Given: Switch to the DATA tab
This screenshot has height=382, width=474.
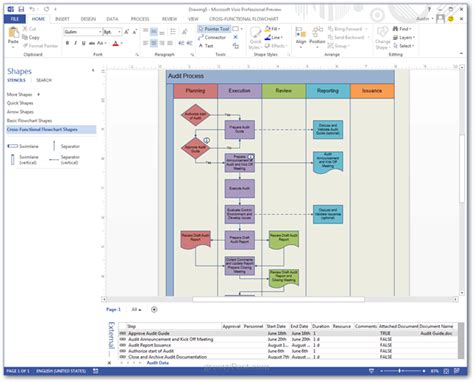Looking at the screenshot, I should [x=112, y=19].
